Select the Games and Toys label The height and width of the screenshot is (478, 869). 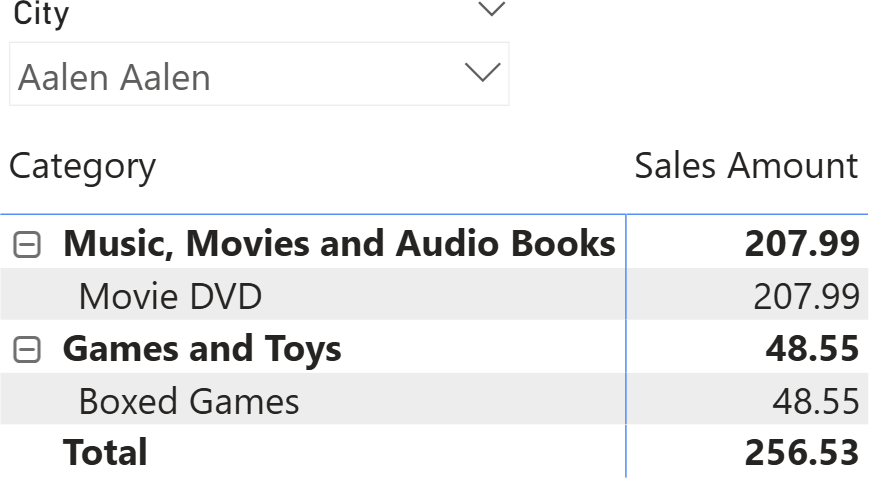tap(202, 349)
